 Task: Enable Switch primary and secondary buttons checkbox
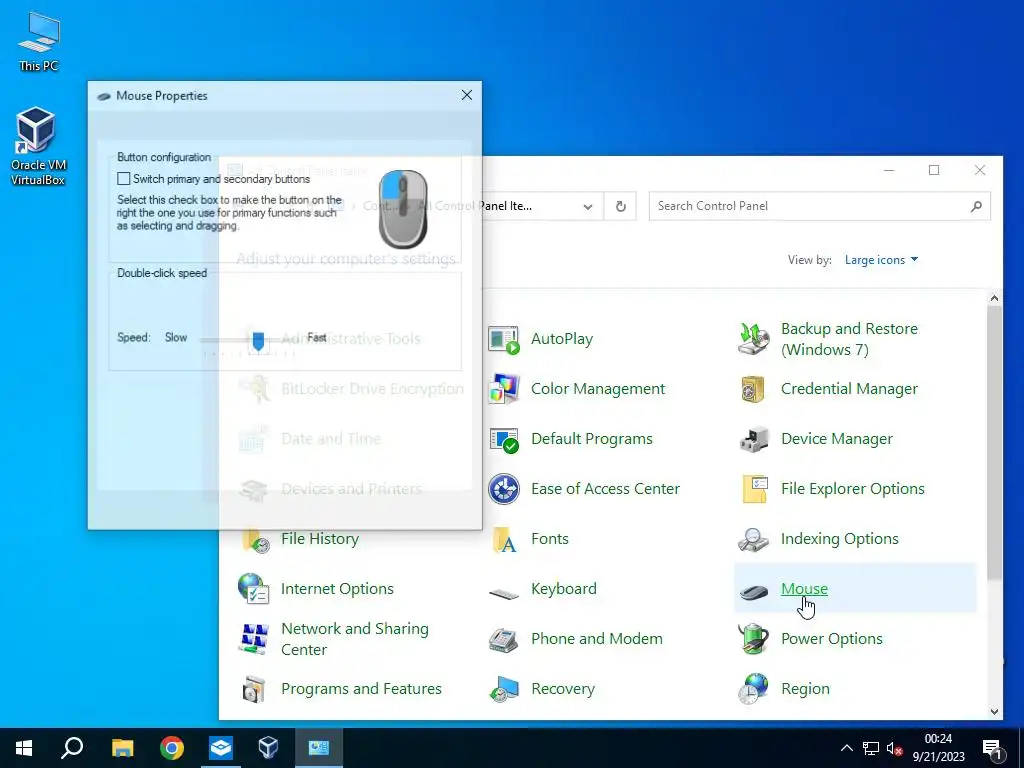[x=123, y=178]
